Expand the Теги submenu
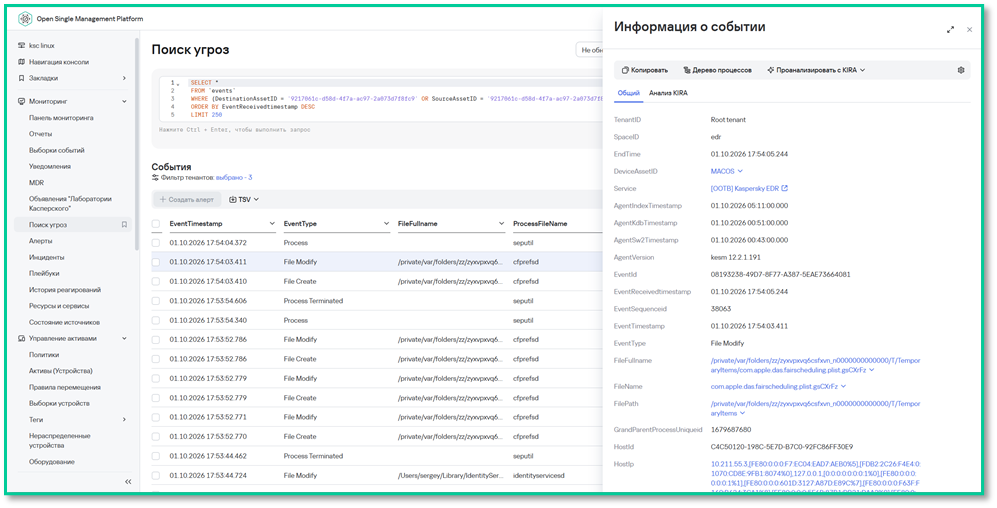Screen dimensions: 997x508 [124, 420]
